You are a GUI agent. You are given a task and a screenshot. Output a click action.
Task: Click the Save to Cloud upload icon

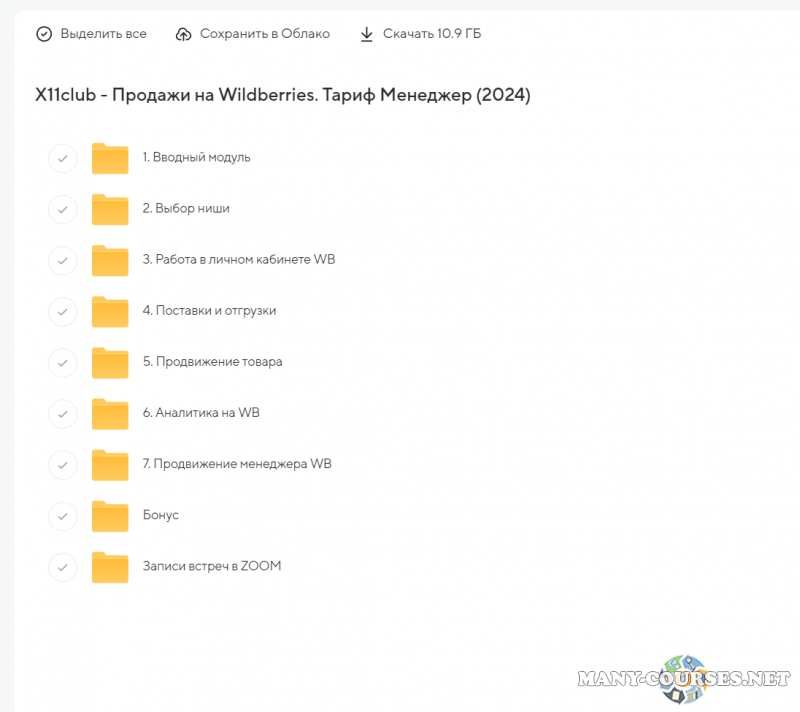click(x=183, y=34)
